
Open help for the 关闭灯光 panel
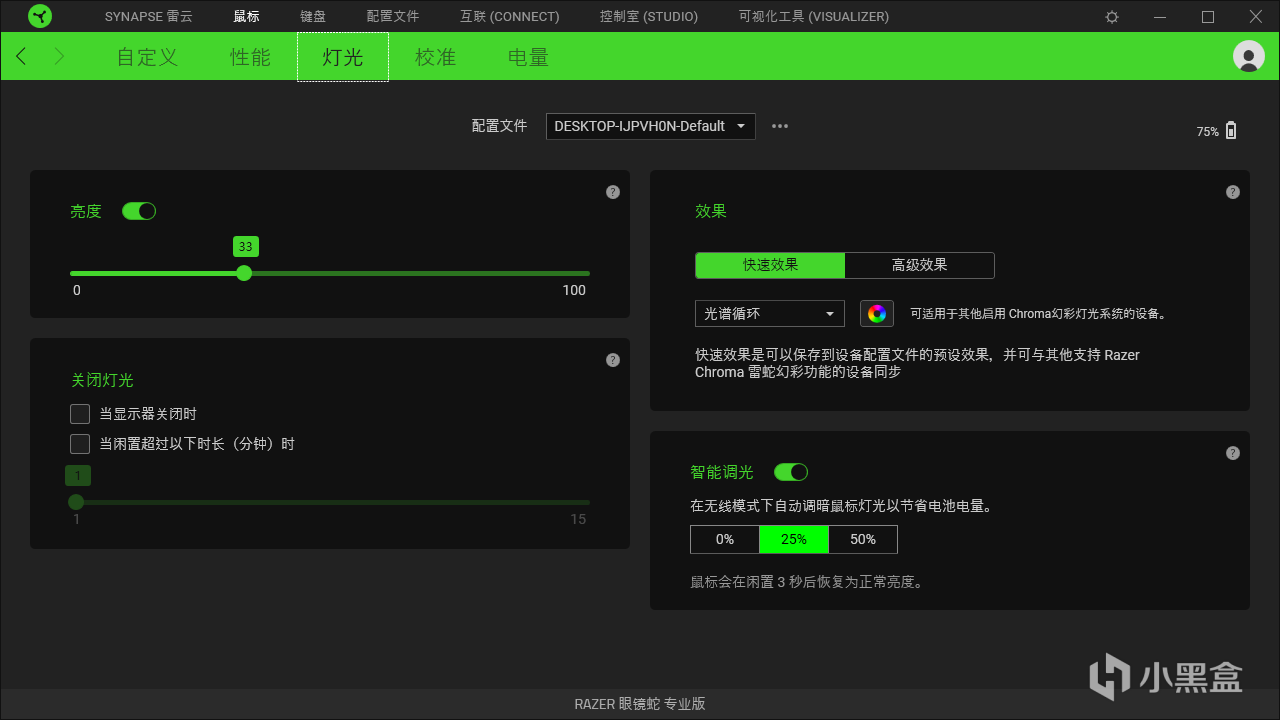pos(613,360)
